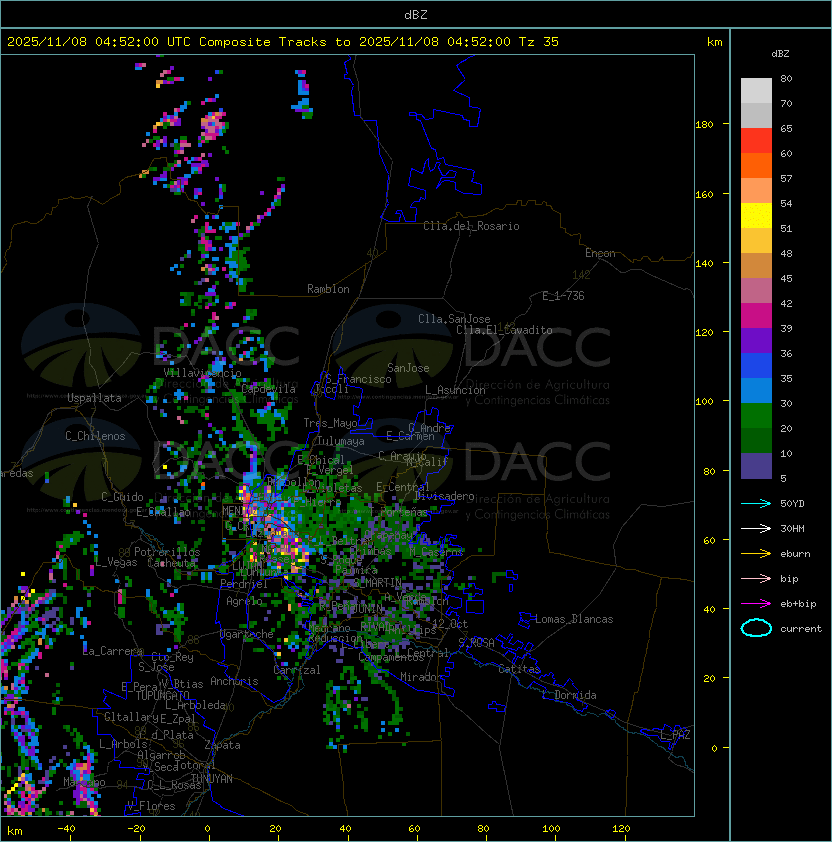This screenshot has width=832, height=842.
Task: Click the 'Tulumaya' map label
Action: click(x=341, y=441)
